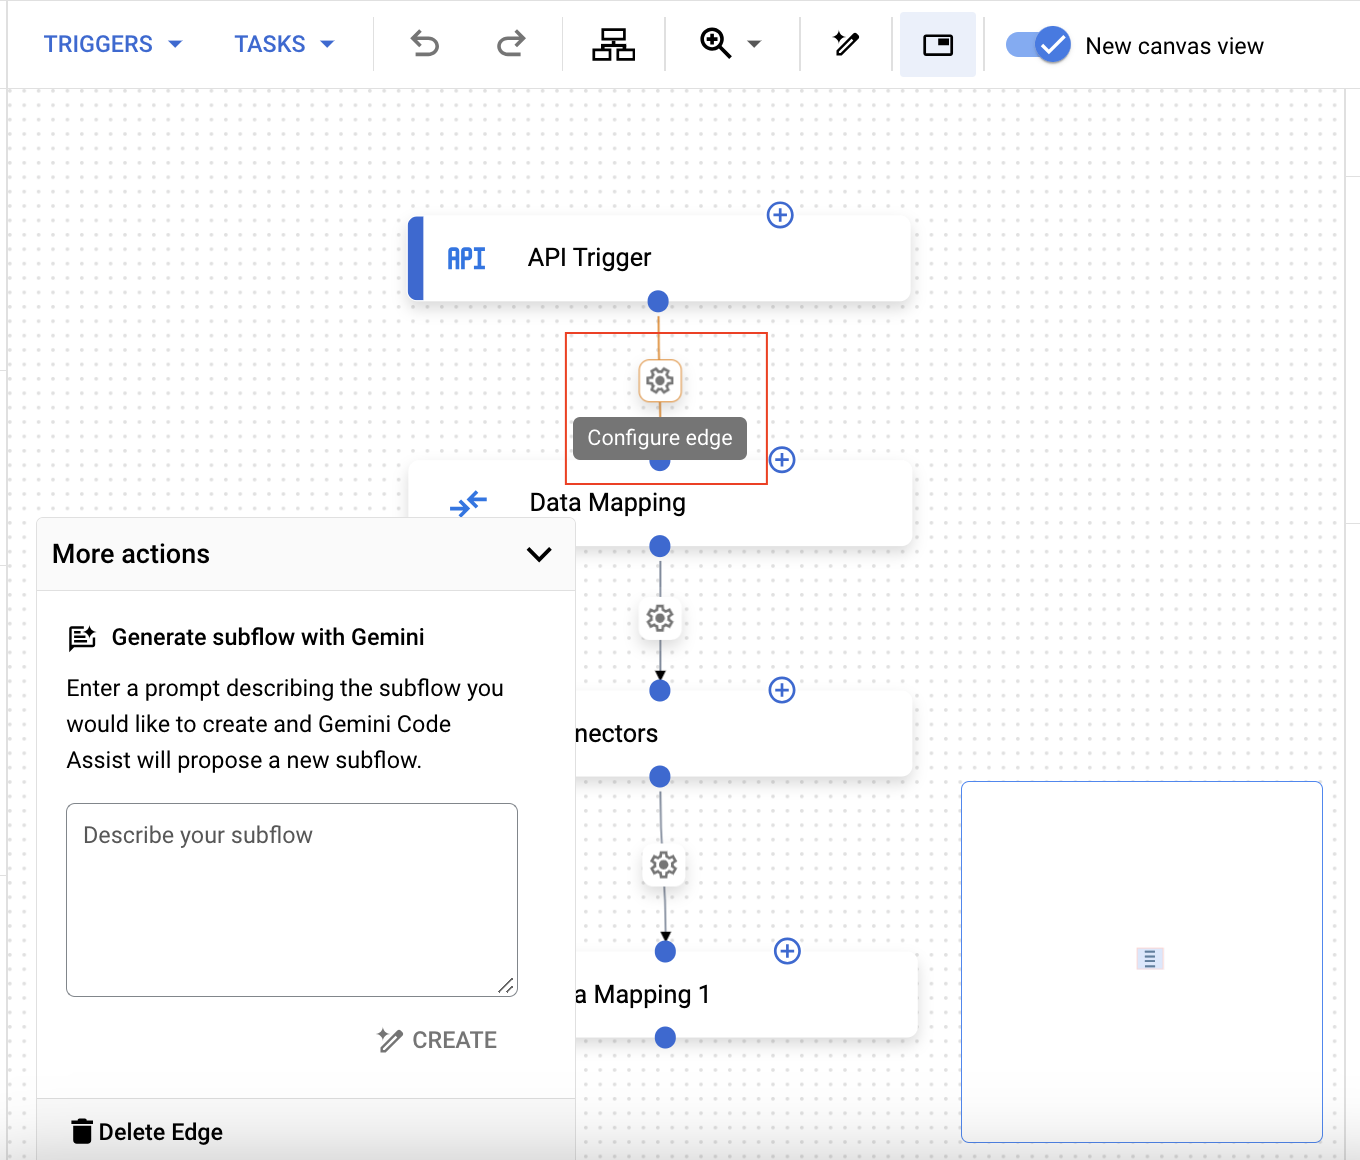Click the textarea resize handle corner

(507, 986)
